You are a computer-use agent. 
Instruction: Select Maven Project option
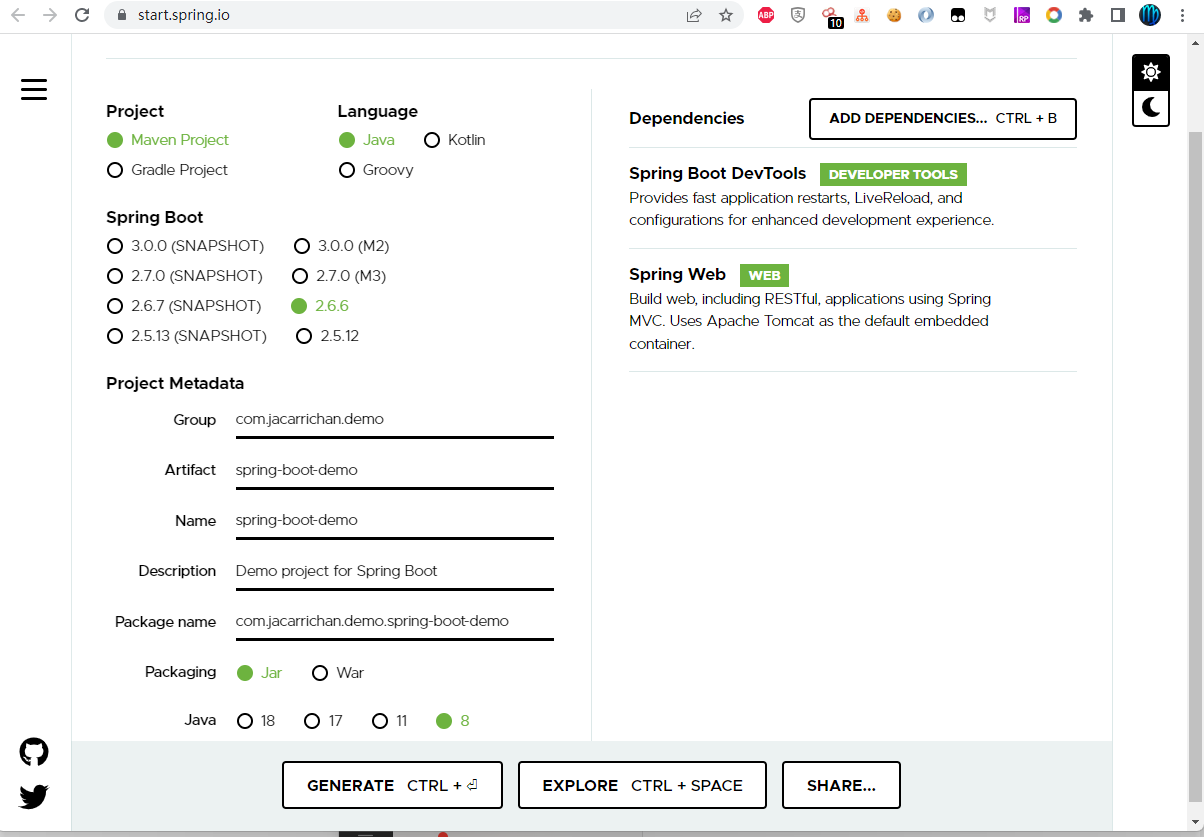(x=168, y=140)
